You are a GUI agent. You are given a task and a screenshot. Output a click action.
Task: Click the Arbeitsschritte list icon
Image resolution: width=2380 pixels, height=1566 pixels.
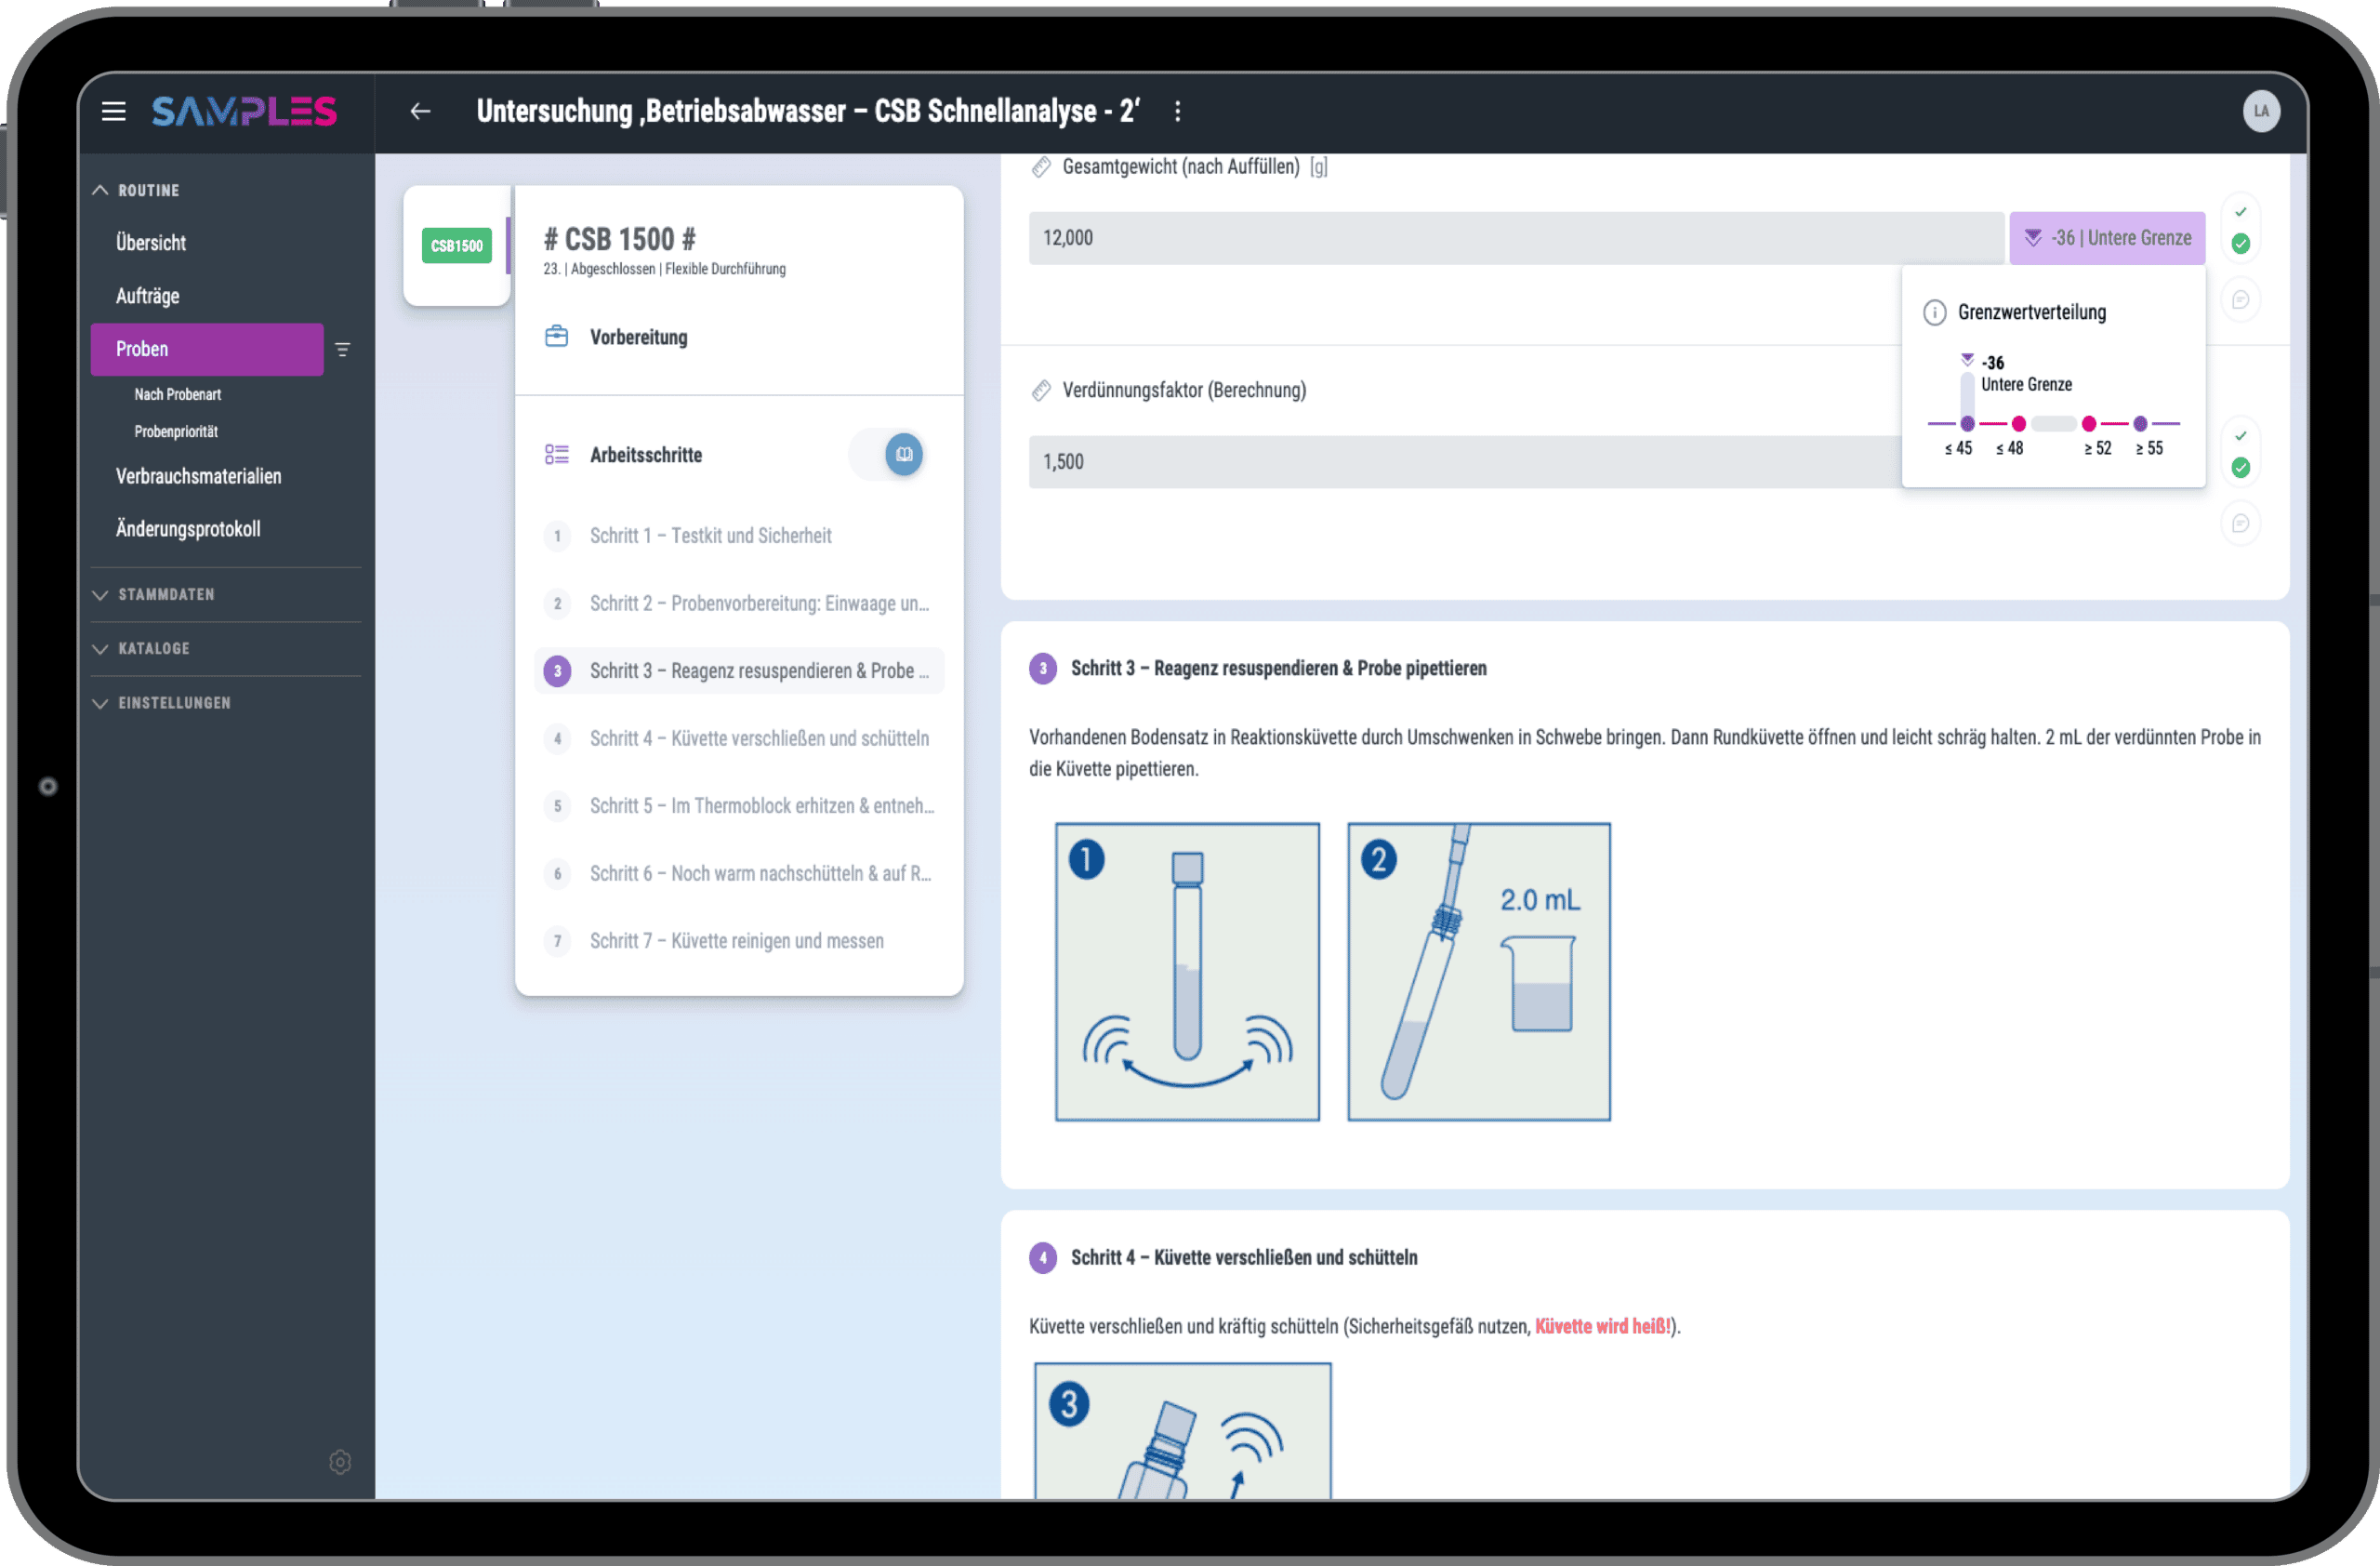coord(557,454)
